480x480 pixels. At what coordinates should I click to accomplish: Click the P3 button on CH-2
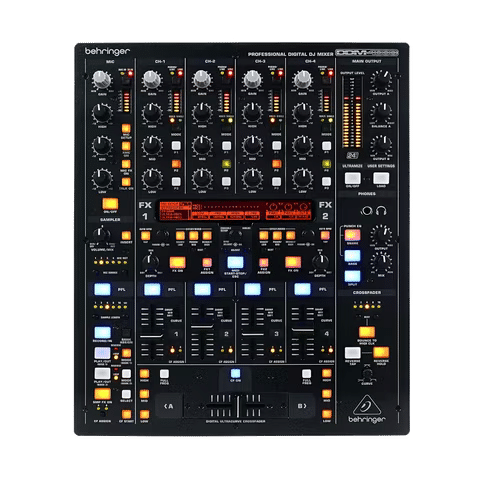click(226, 182)
